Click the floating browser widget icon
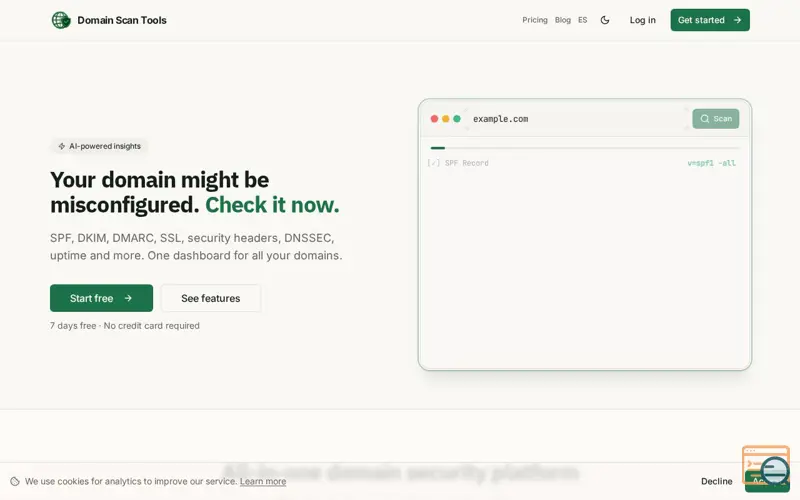Image resolution: width=800 pixels, height=500 pixels. coord(766,464)
